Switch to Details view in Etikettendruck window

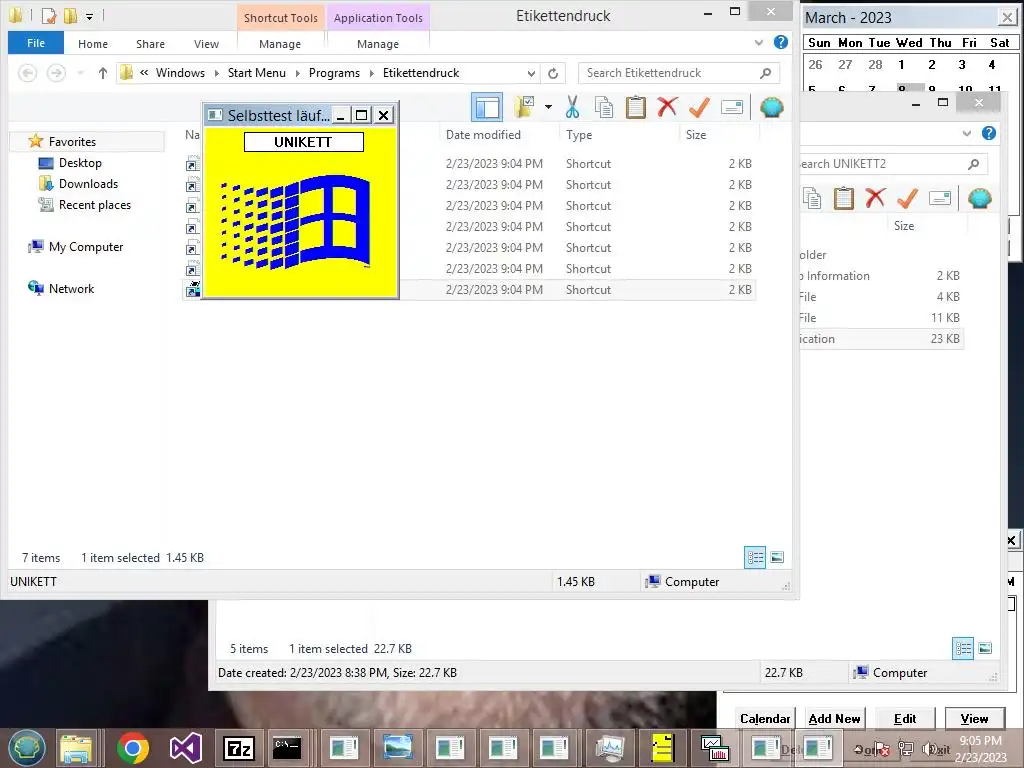(755, 557)
